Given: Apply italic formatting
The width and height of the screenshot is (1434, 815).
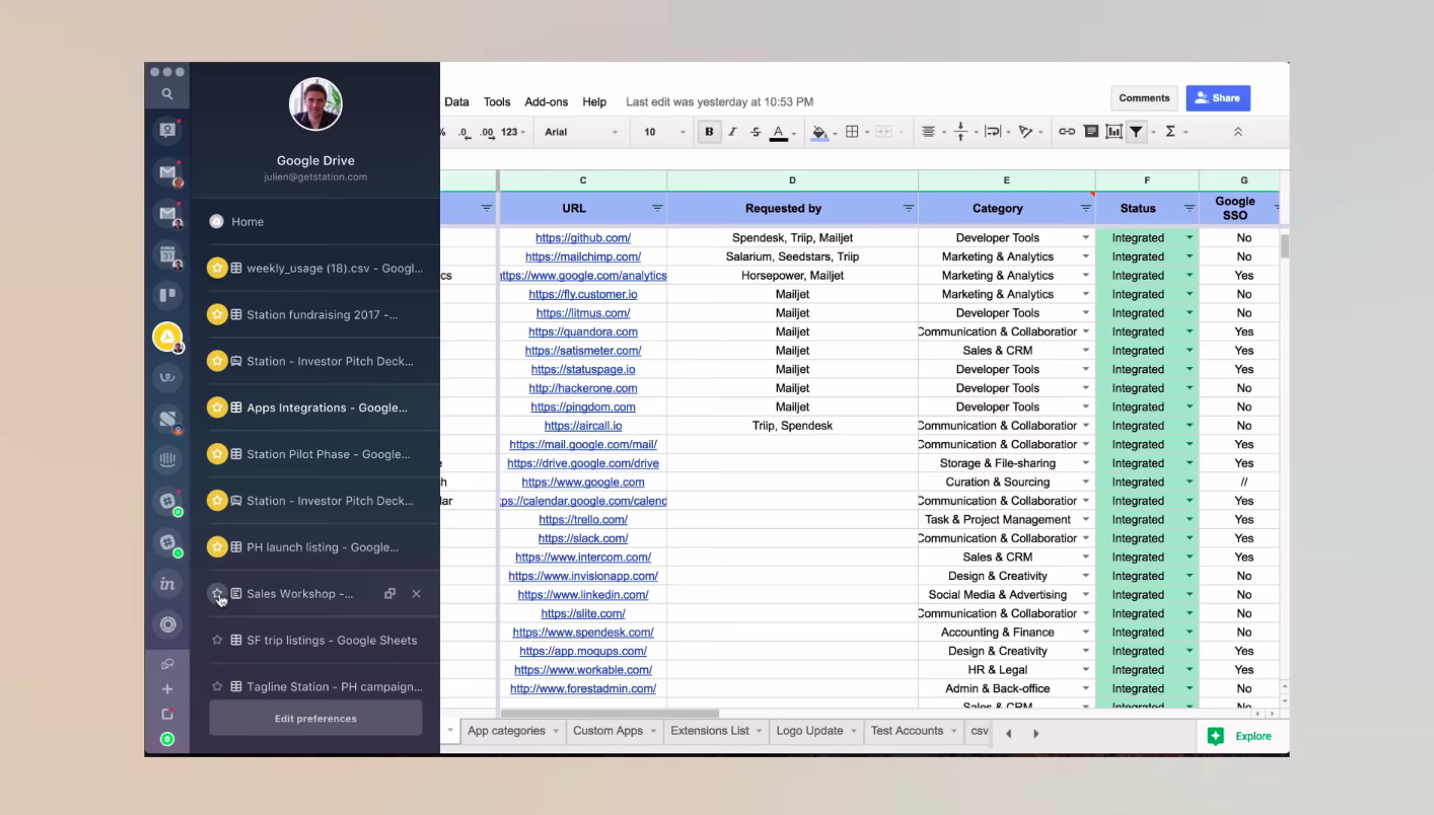Looking at the screenshot, I should (732, 132).
